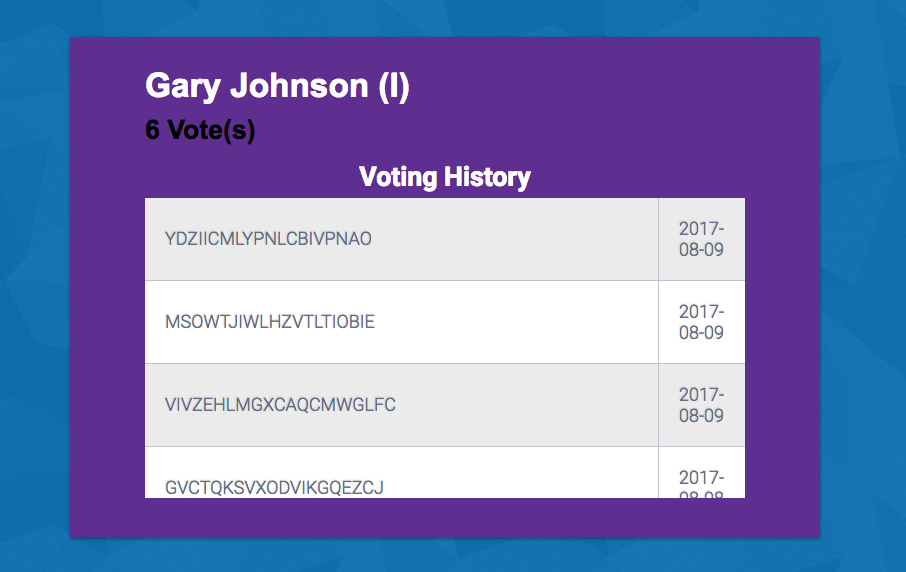Select the YDZIICMLYPNLCBIVPNAO vote row

click(x=445, y=239)
